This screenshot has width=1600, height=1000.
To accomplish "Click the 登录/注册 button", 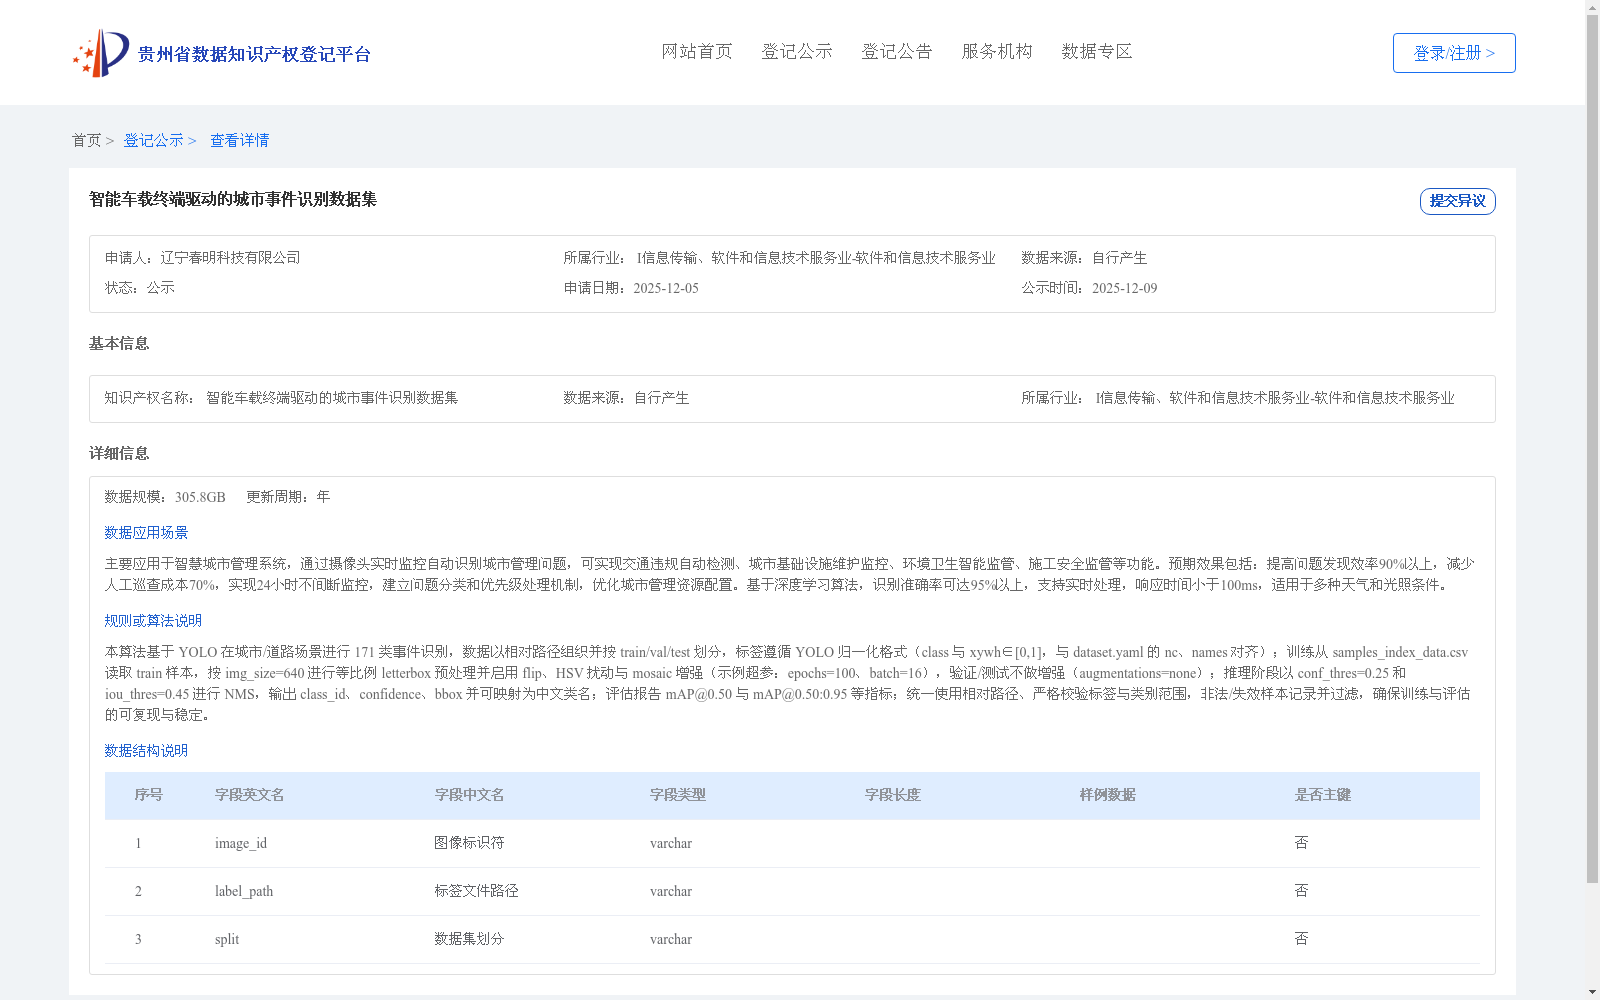I will [1454, 53].
